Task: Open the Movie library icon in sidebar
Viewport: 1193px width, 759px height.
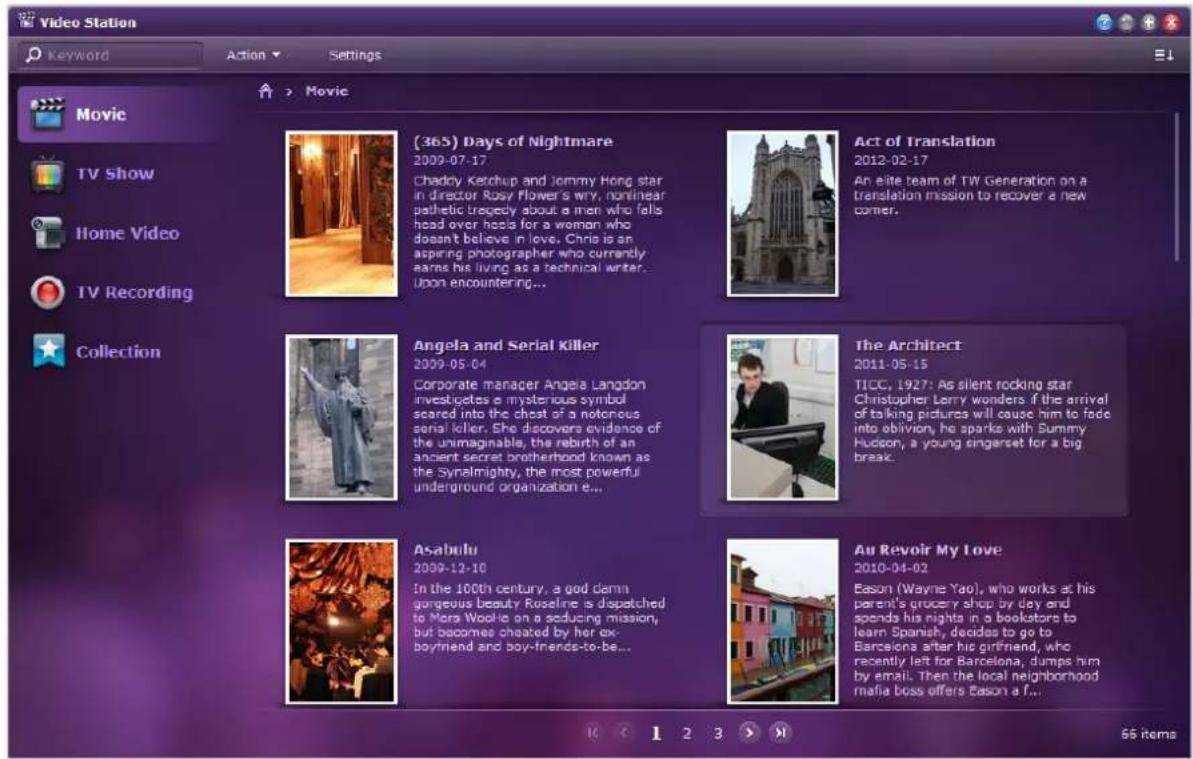Action: pos(47,114)
